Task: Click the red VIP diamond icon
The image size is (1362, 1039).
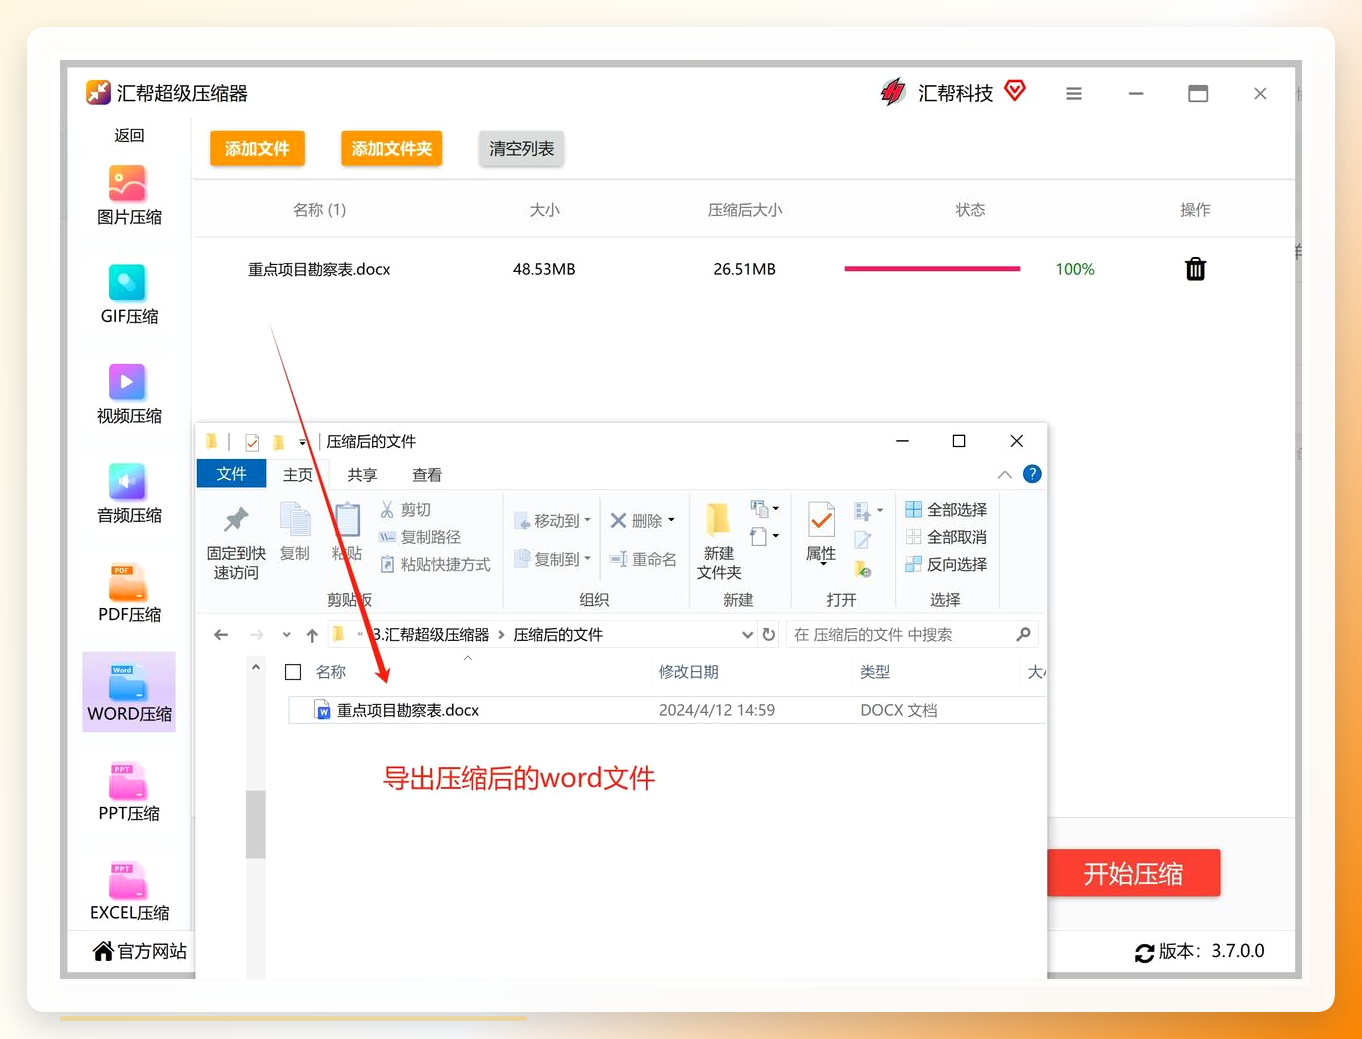Action: click(x=1015, y=91)
